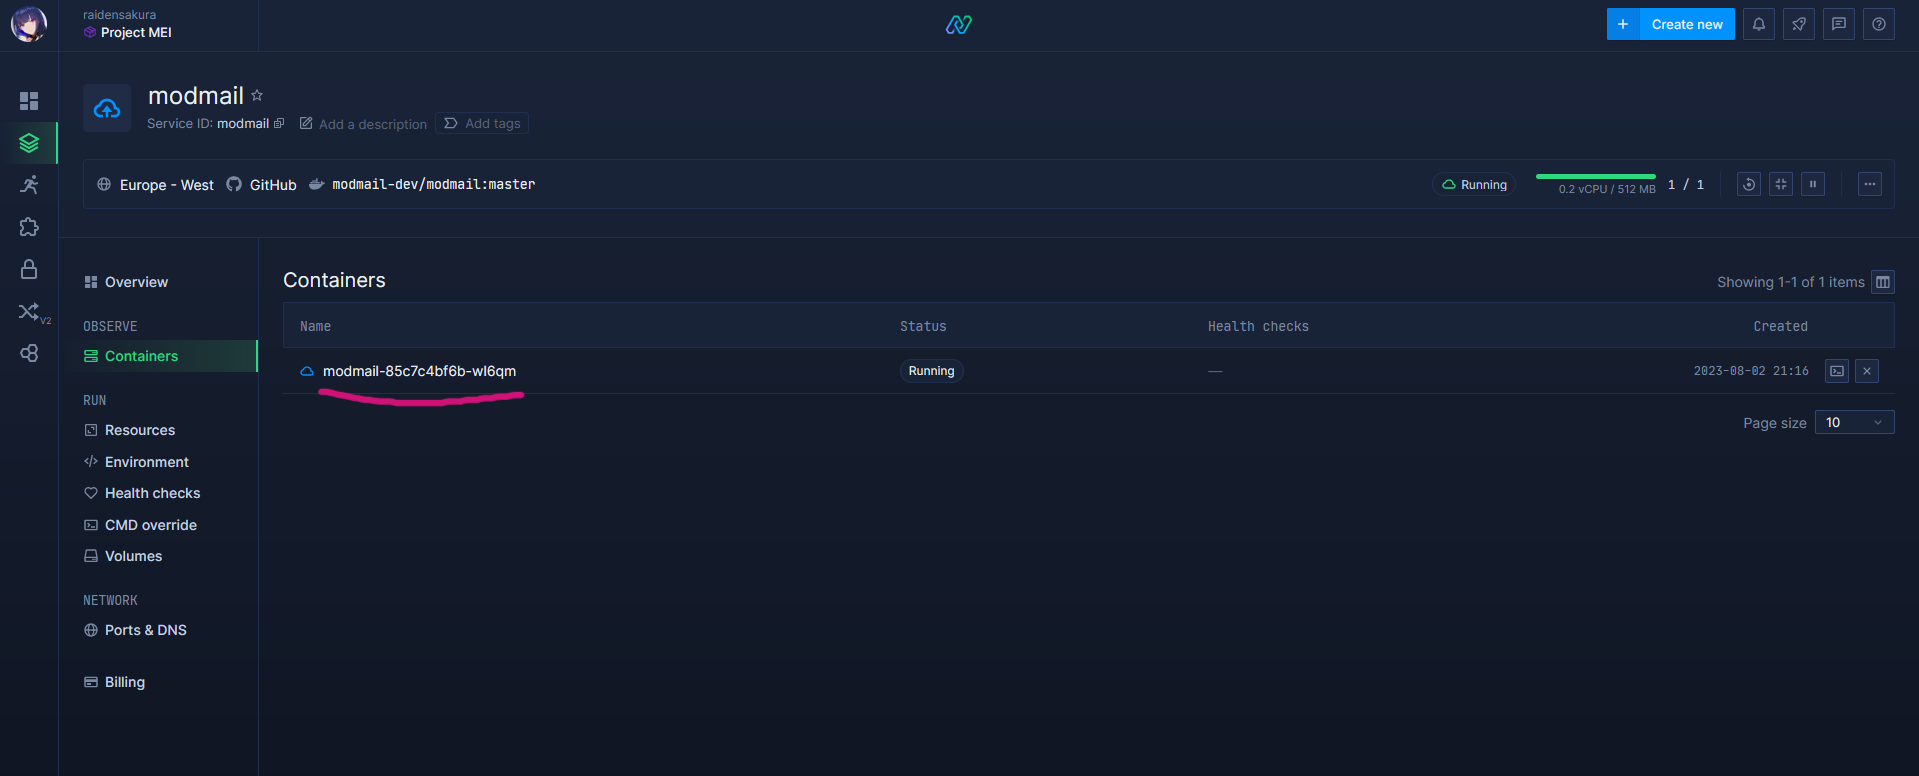The width and height of the screenshot is (1919, 776).
Task: Open shell terminal for modmail-85c7c4bf6b-wl6qm container
Action: pyautogui.click(x=1837, y=371)
